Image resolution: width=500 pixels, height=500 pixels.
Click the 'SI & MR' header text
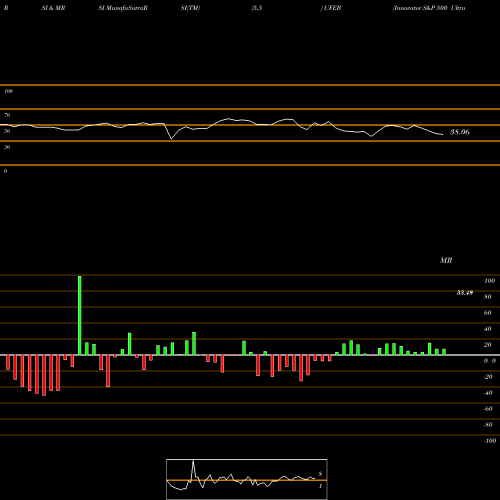click(53, 8)
